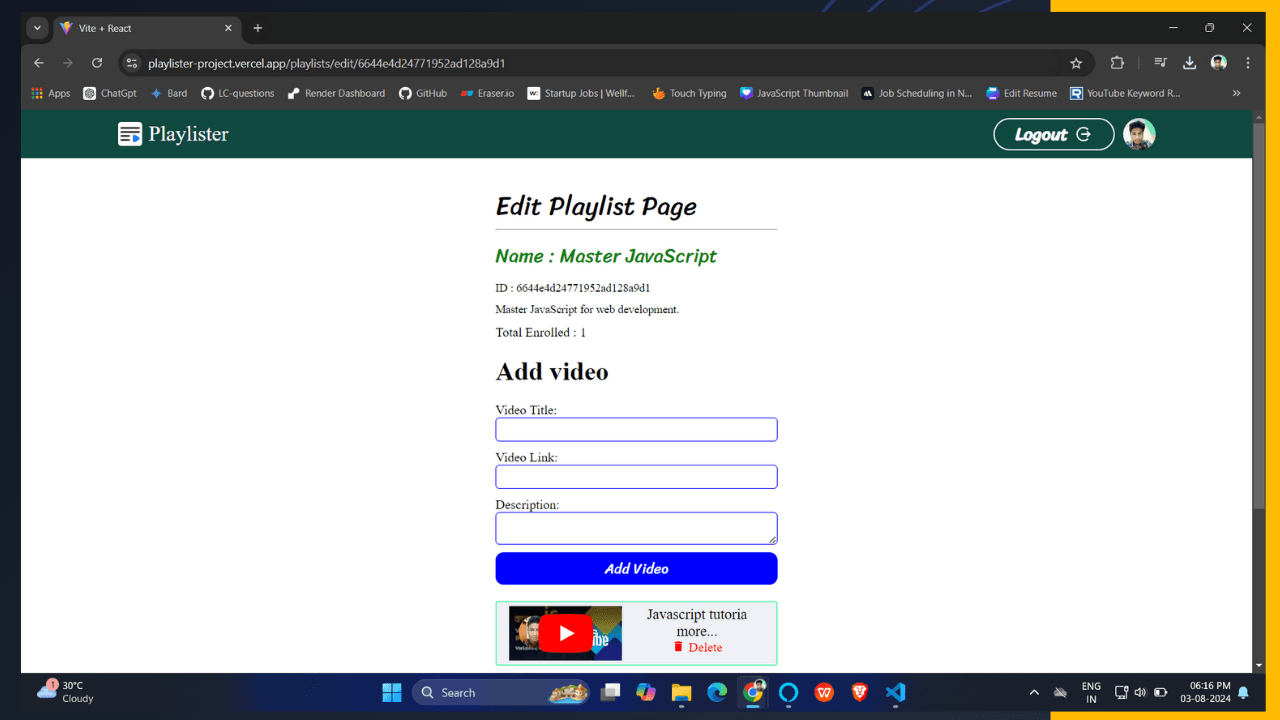Open the browser extensions puzzle icon
This screenshot has width=1280, height=720.
coord(1117,62)
